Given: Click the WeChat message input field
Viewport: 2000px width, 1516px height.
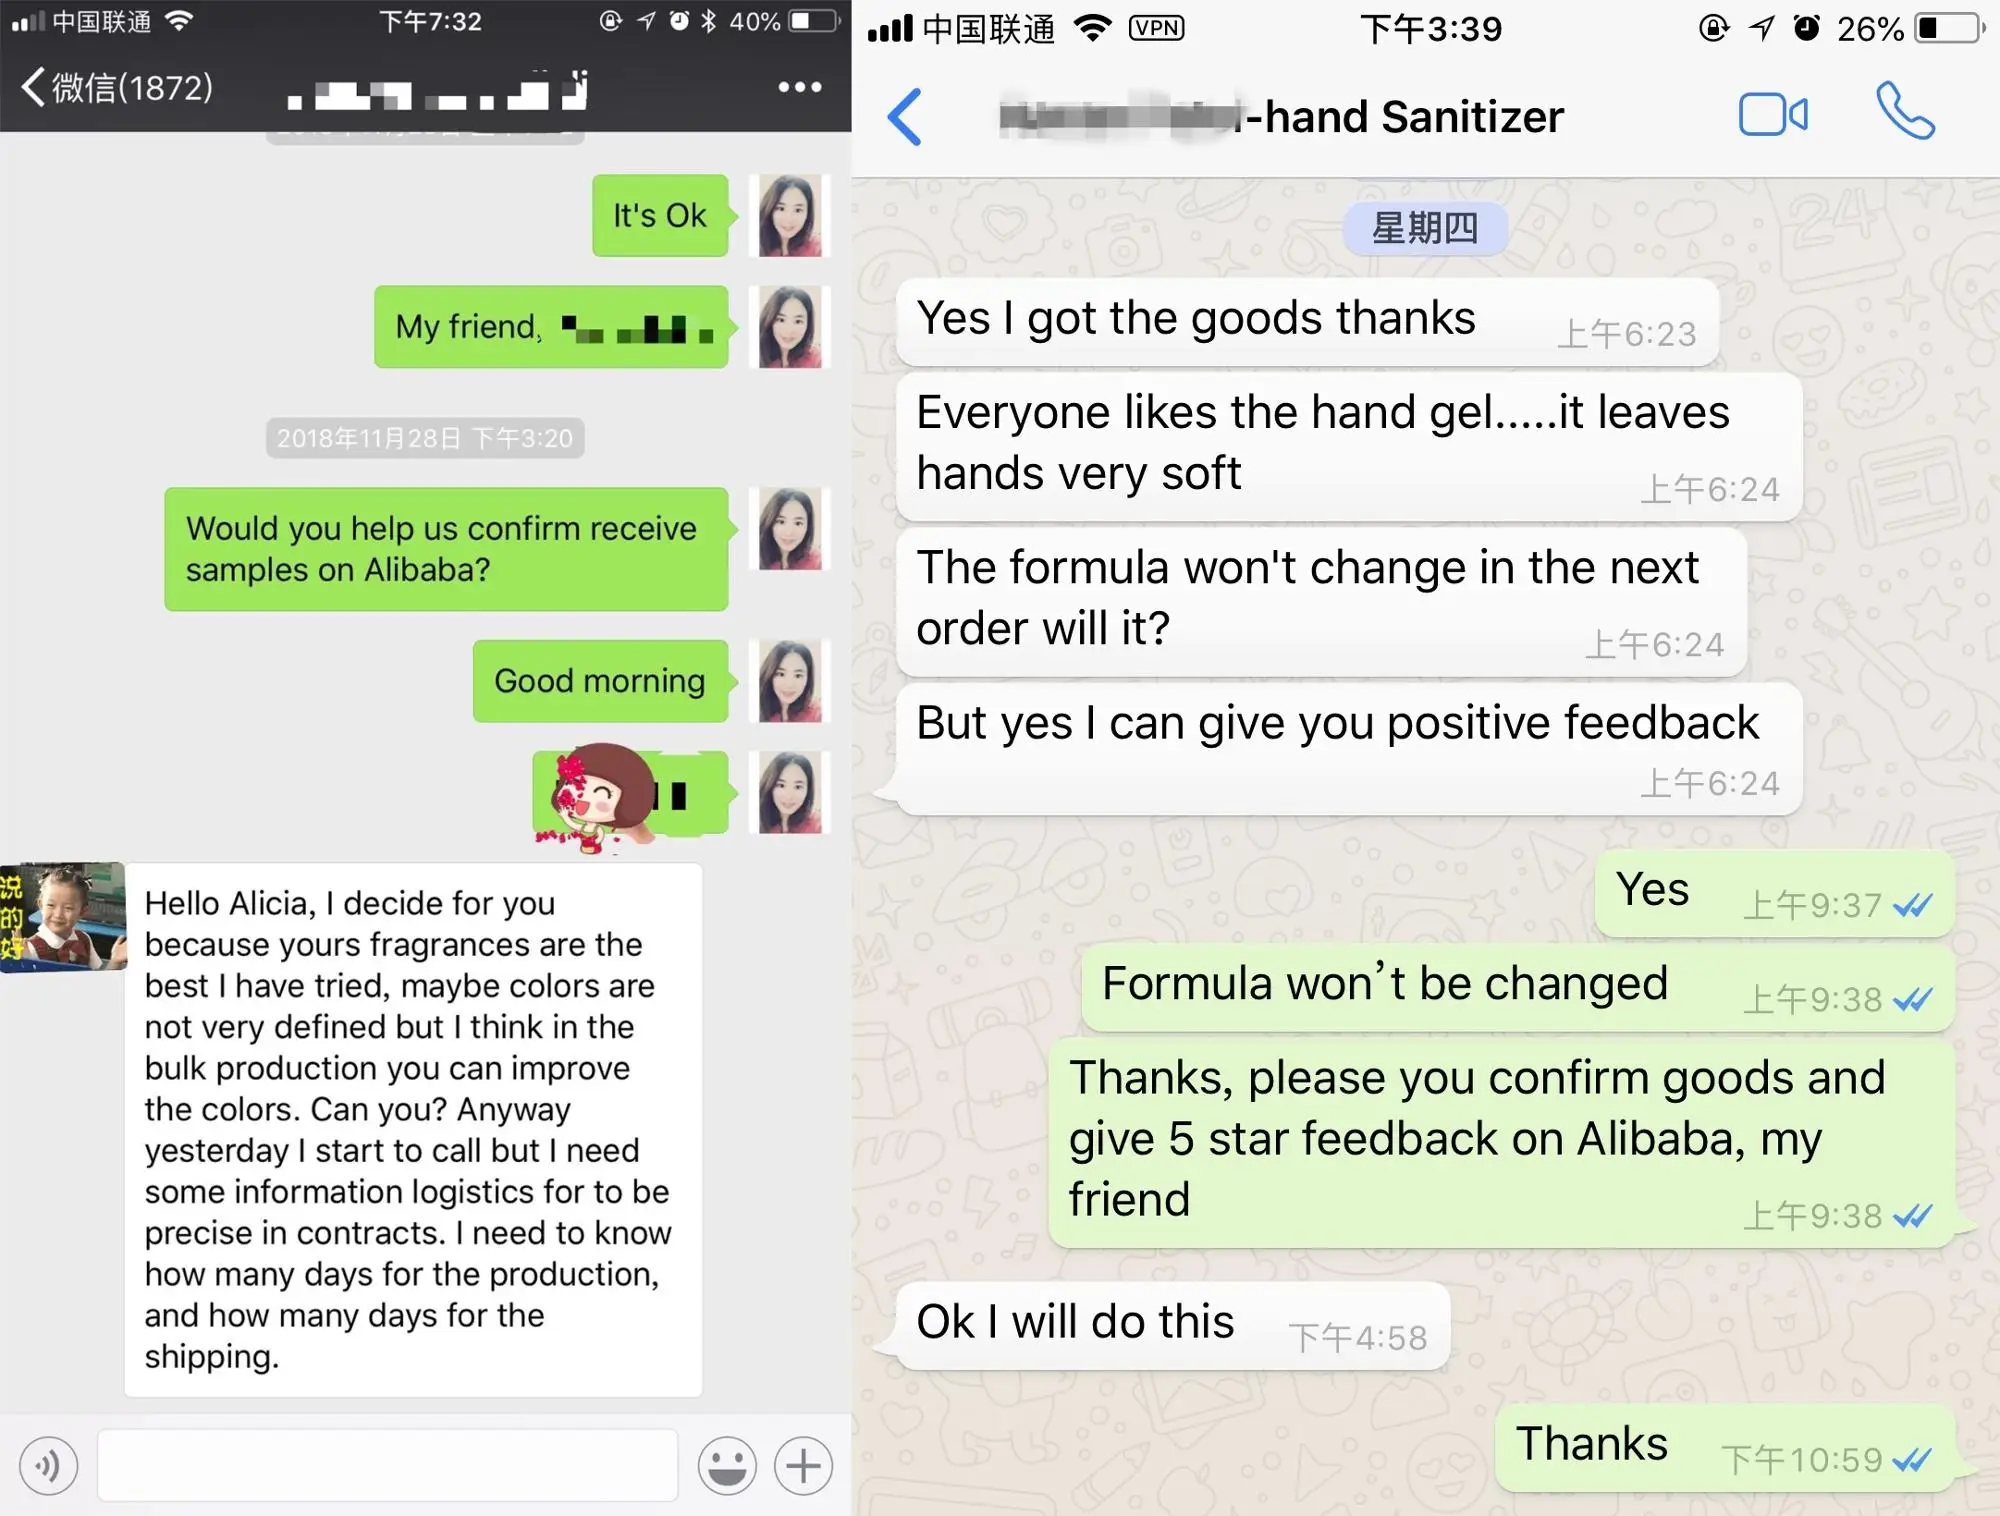Looking at the screenshot, I should (x=388, y=1465).
